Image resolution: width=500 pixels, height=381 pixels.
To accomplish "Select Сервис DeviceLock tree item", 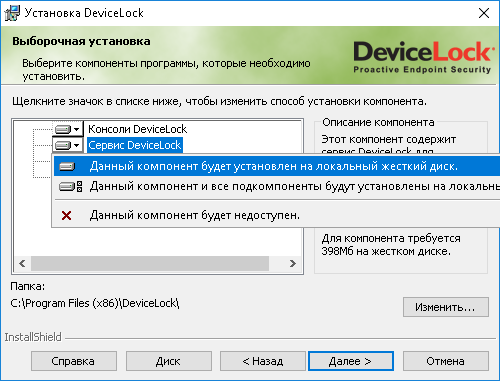I will [135, 145].
